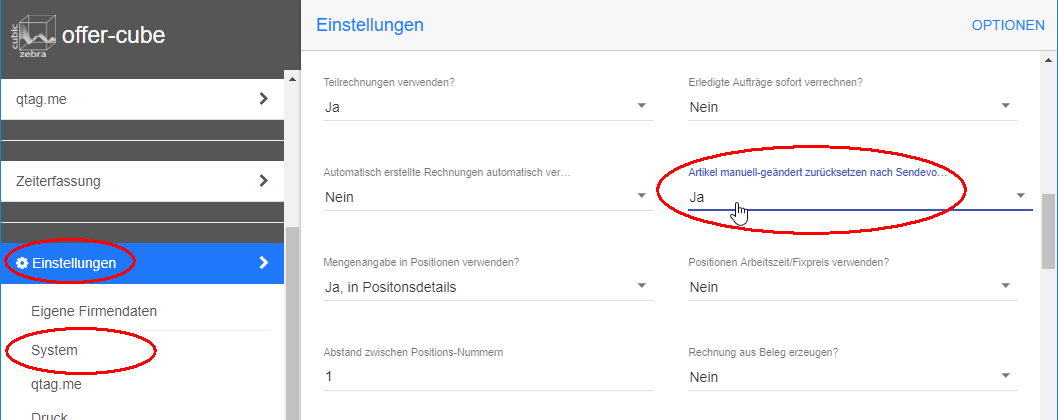Open Artikel manuell-geändert zurücksetzen dropdown
The width and height of the screenshot is (1058, 420).
(x=1020, y=196)
